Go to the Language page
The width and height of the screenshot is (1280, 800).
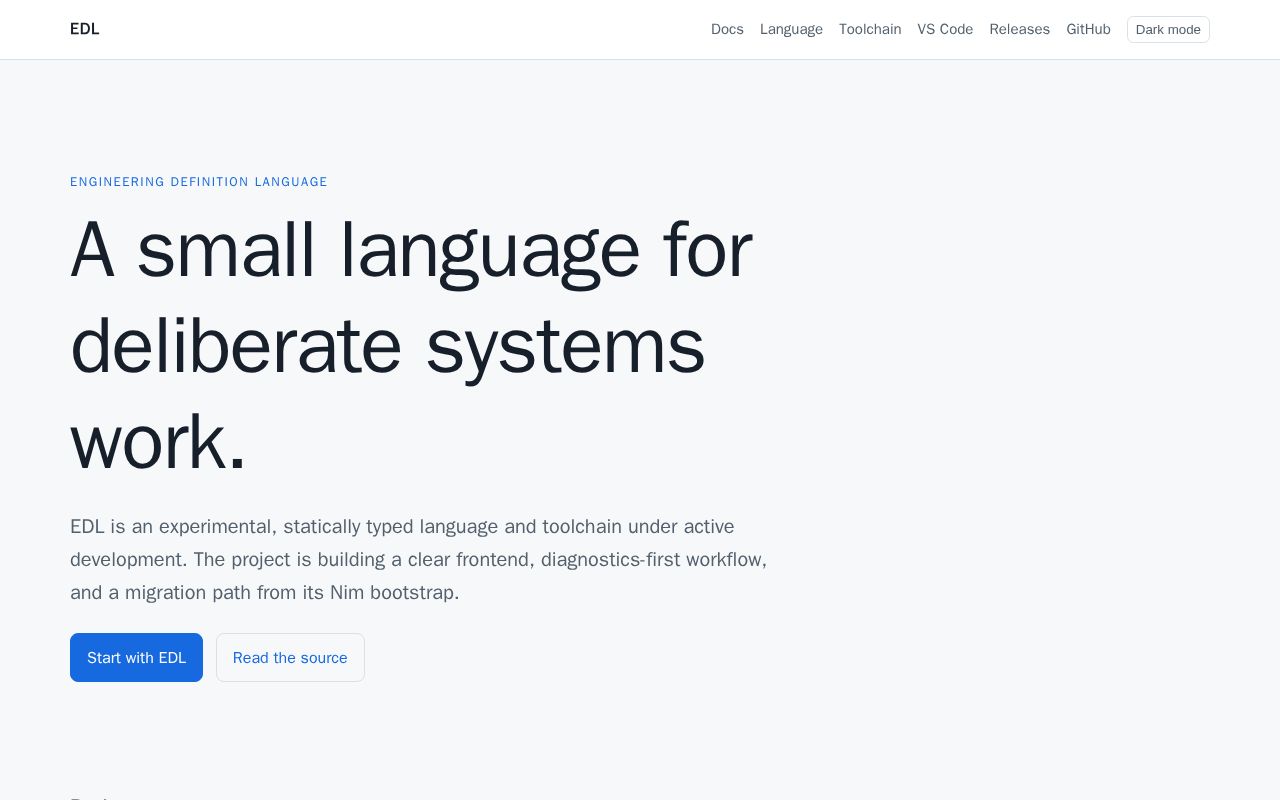[791, 29]
